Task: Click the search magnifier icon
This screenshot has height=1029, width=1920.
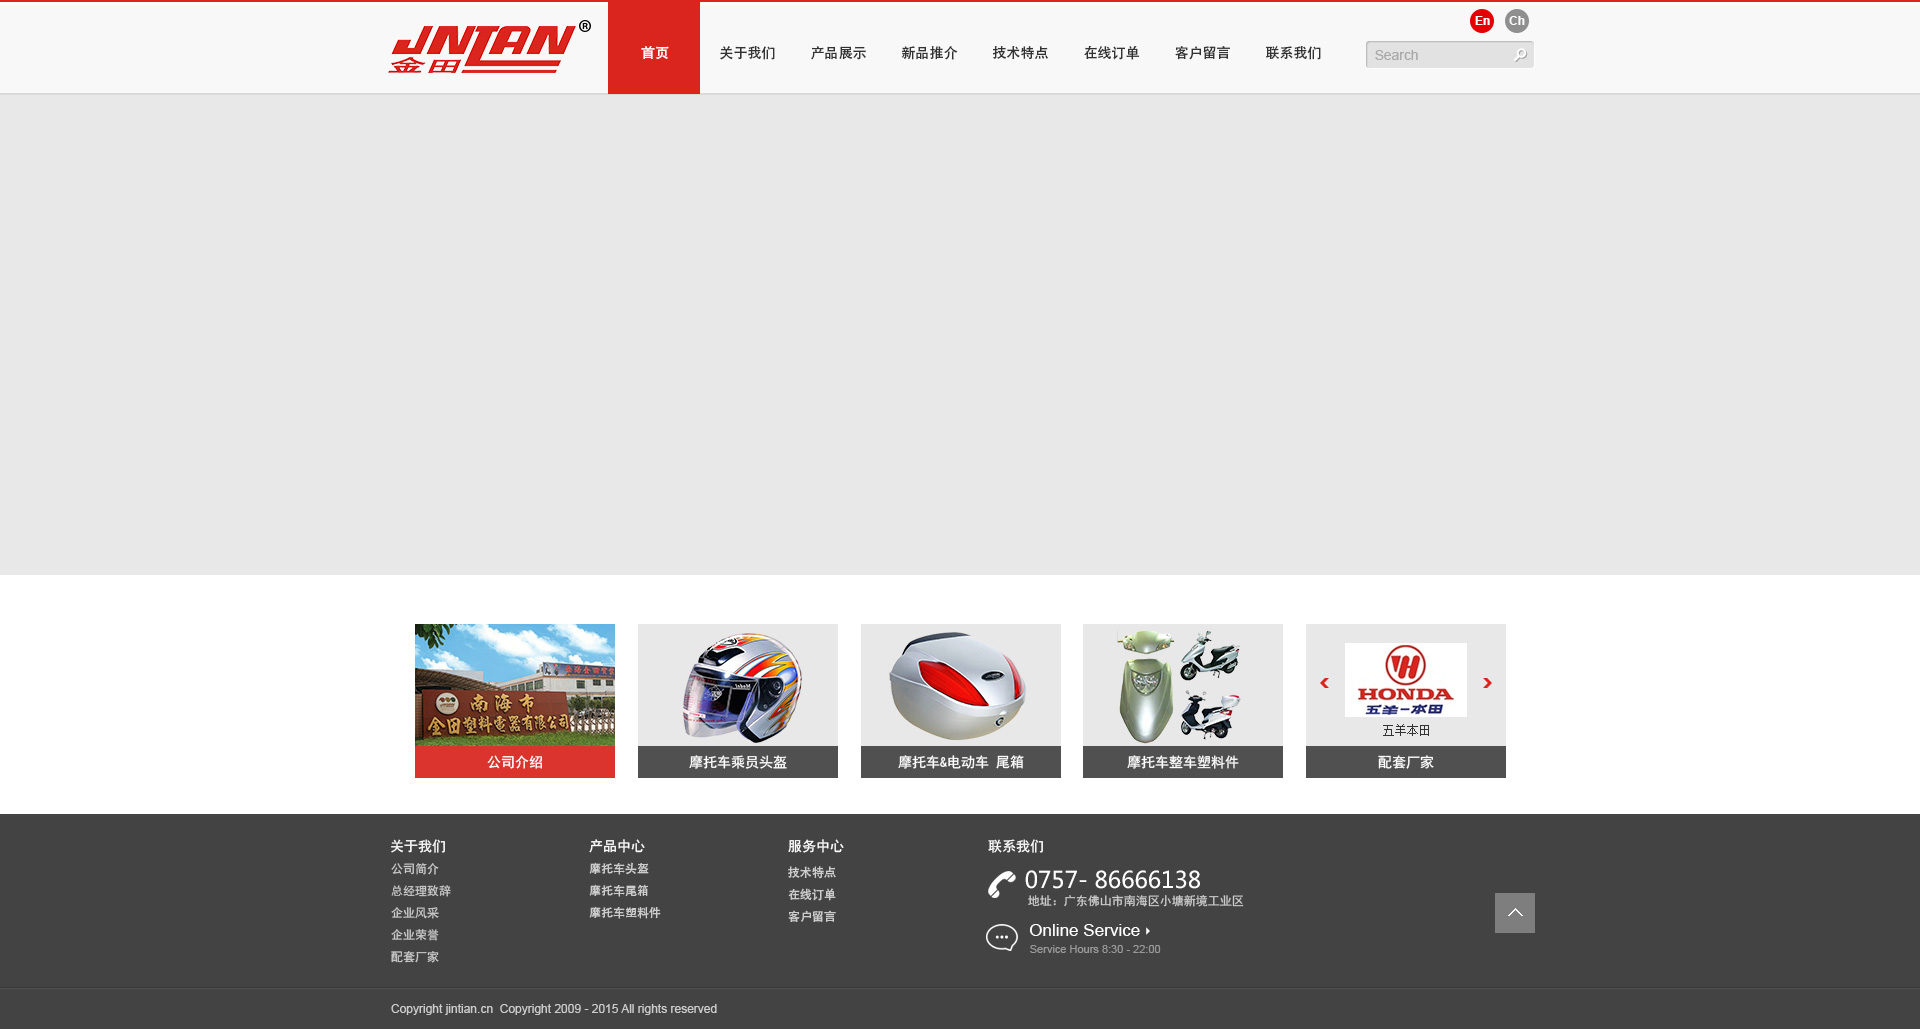Action: click(x=1520, y=55)
